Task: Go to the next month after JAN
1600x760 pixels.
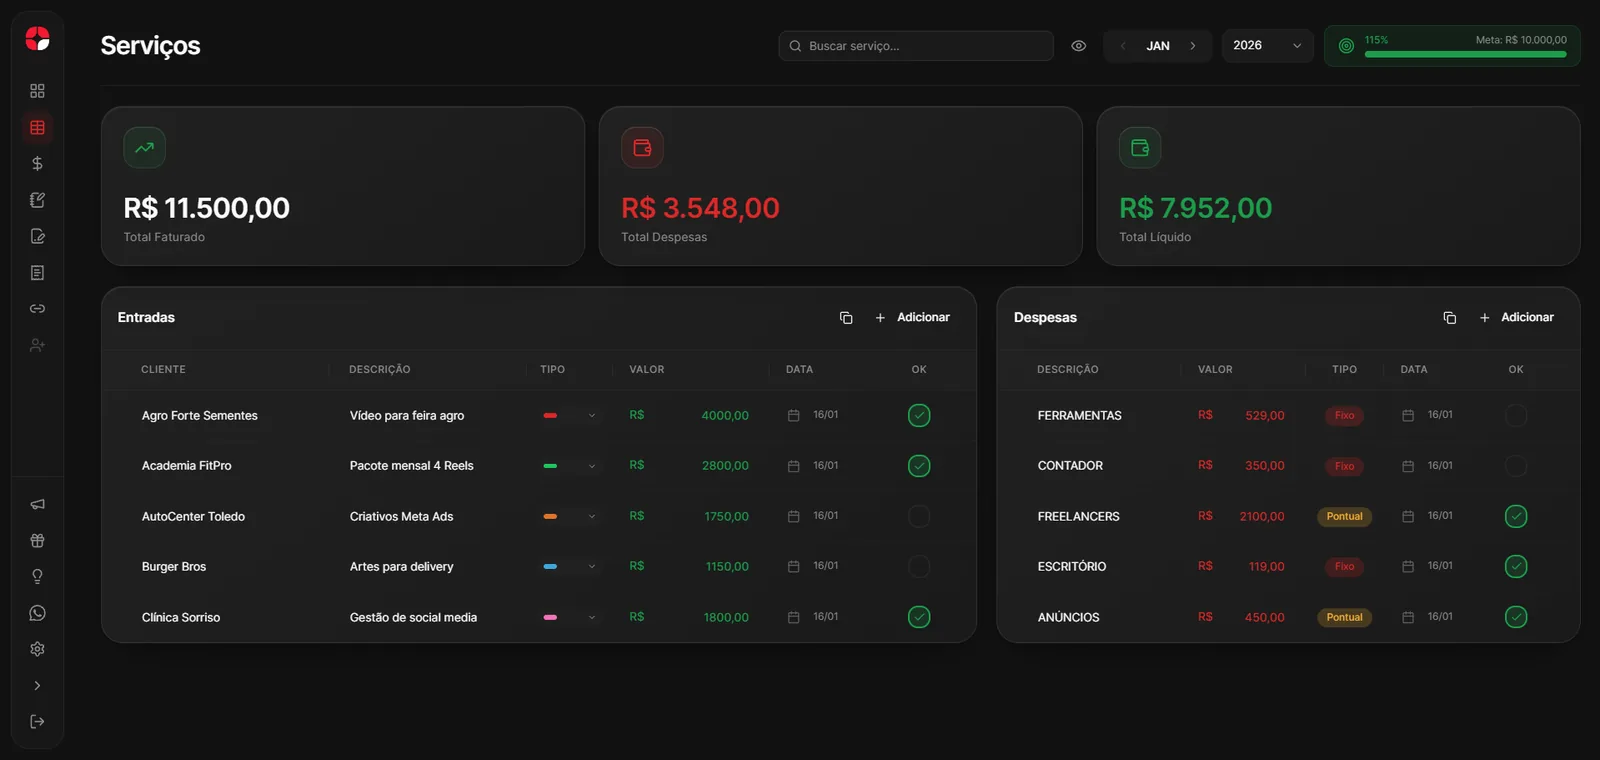Action: coord(1192,46)
